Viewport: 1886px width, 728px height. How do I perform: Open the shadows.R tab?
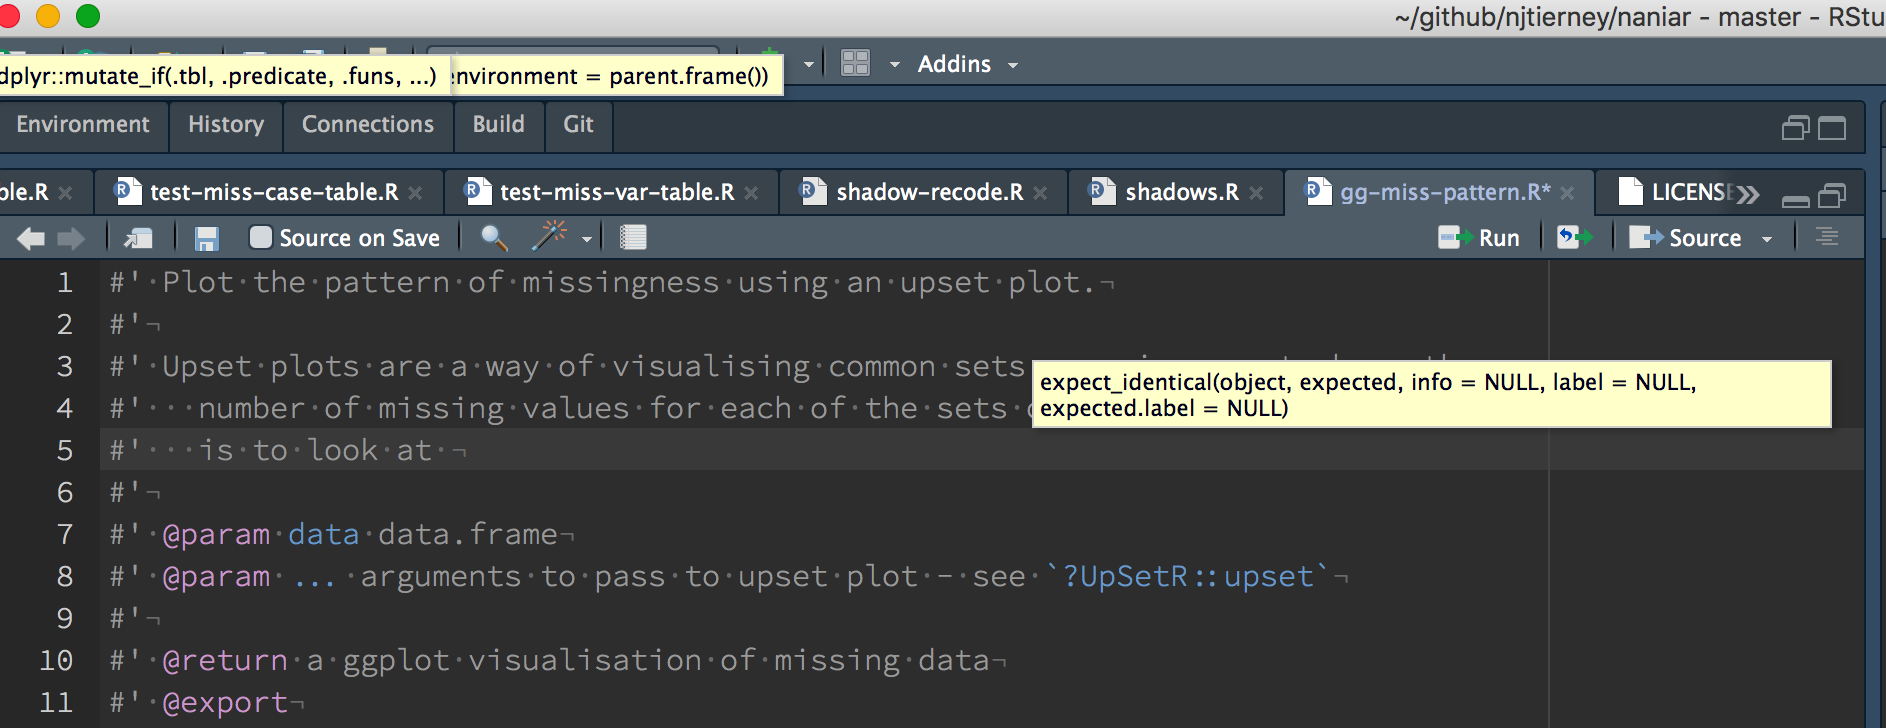(x=1180, y=192)
